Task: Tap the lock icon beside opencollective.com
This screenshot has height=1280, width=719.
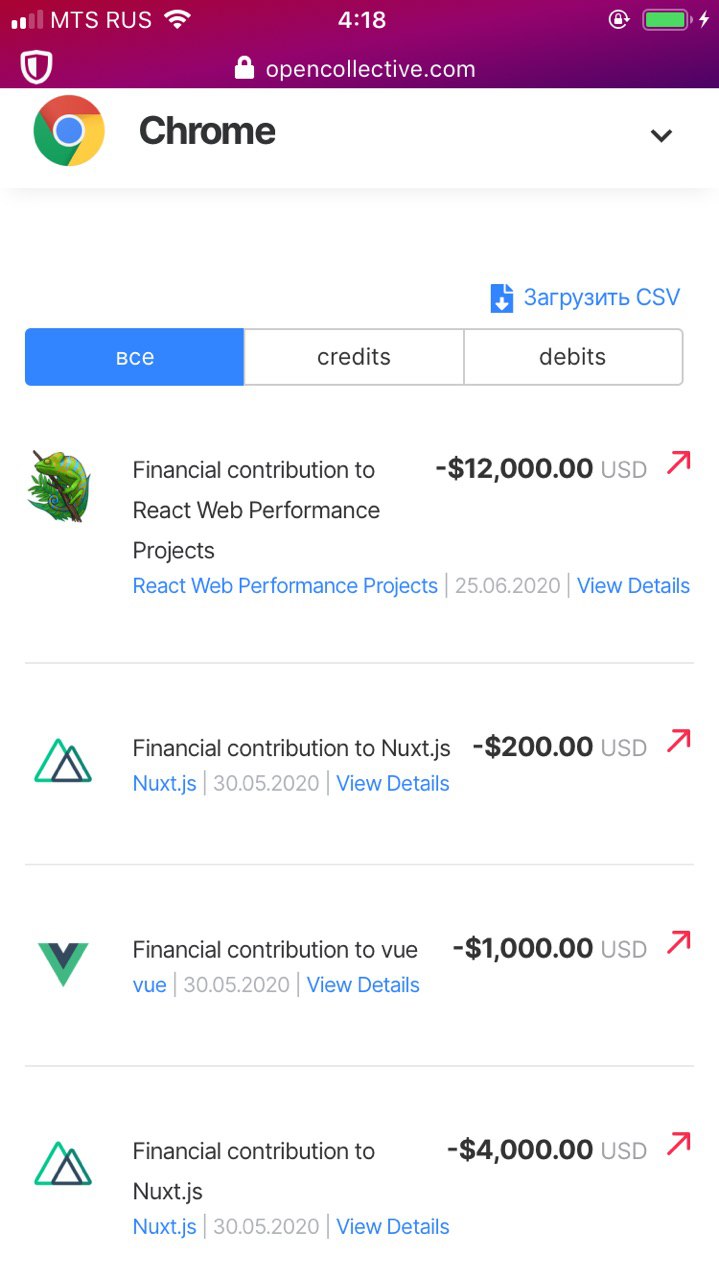Action: click(x=244, y=68)
